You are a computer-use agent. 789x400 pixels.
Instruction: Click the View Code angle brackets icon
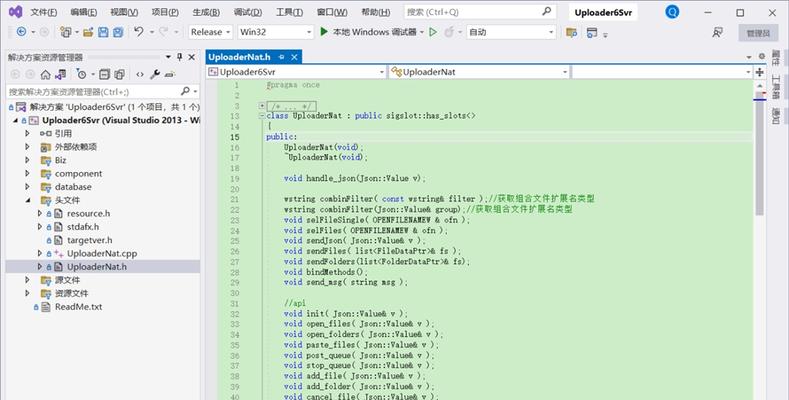click(x=140, y=74)
